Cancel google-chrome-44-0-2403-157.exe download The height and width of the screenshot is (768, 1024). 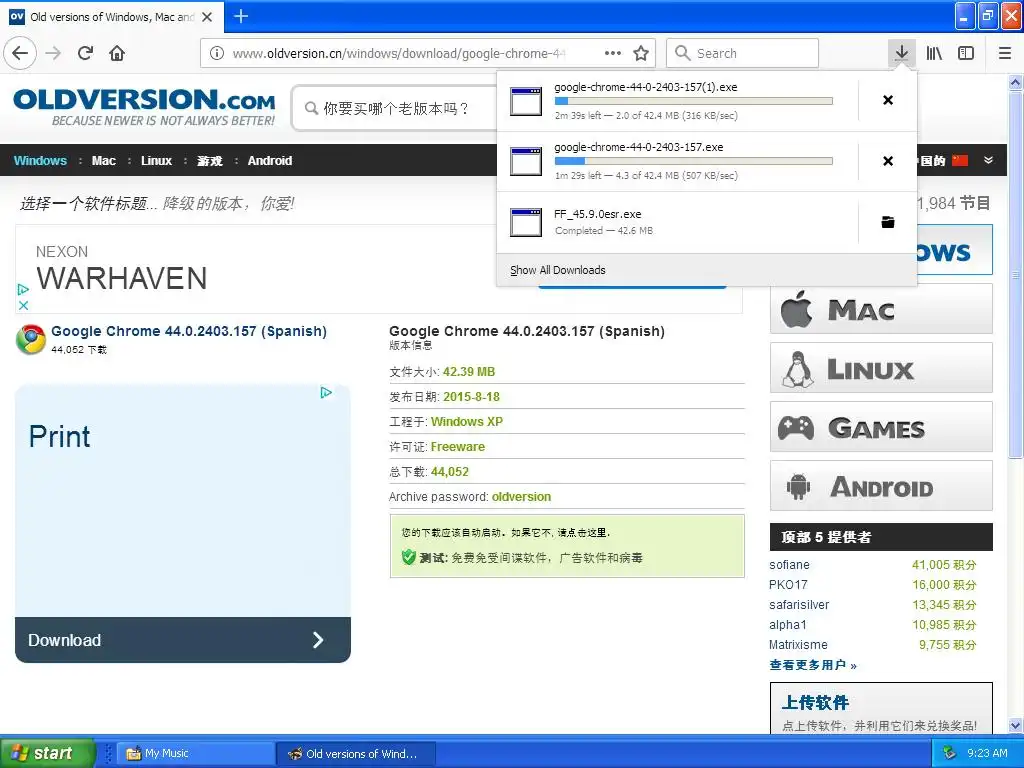point(888,161)
